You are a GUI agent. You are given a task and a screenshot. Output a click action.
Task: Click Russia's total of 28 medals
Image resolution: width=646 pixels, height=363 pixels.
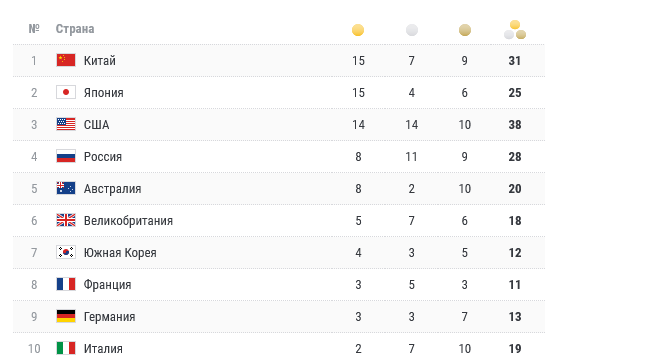point(515,157)
